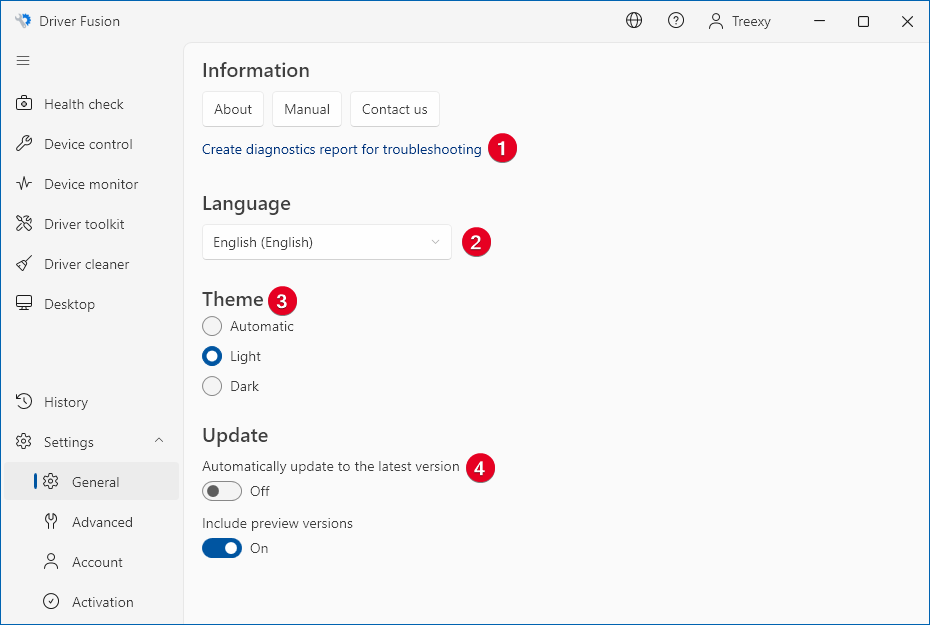930x625 pixels.
Task: Click the About button
Action: click(233, 109)
